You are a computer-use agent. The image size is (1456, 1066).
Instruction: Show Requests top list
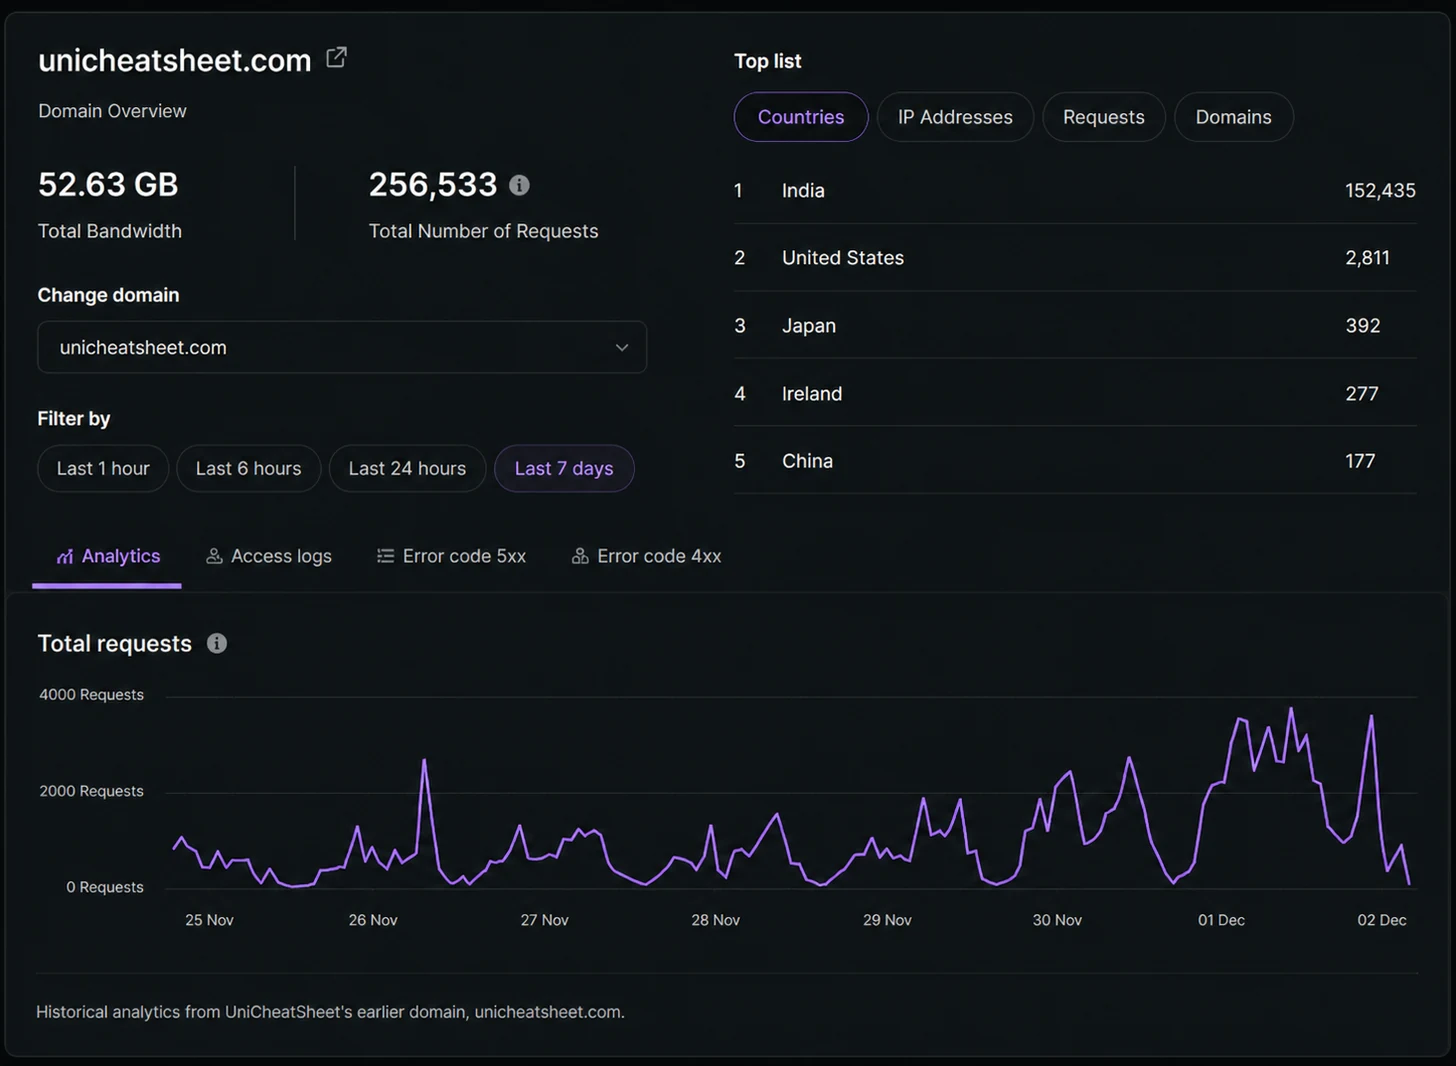(1104, 117)
